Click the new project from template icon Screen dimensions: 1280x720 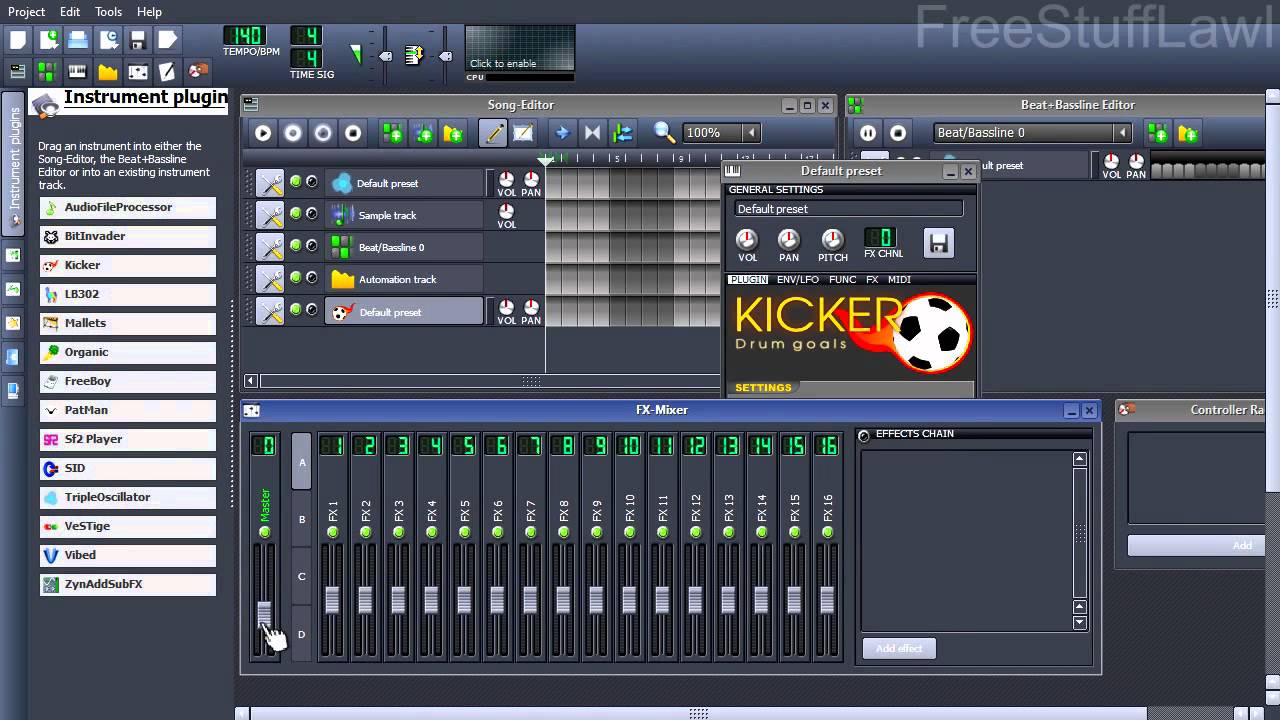click(48, 40)
